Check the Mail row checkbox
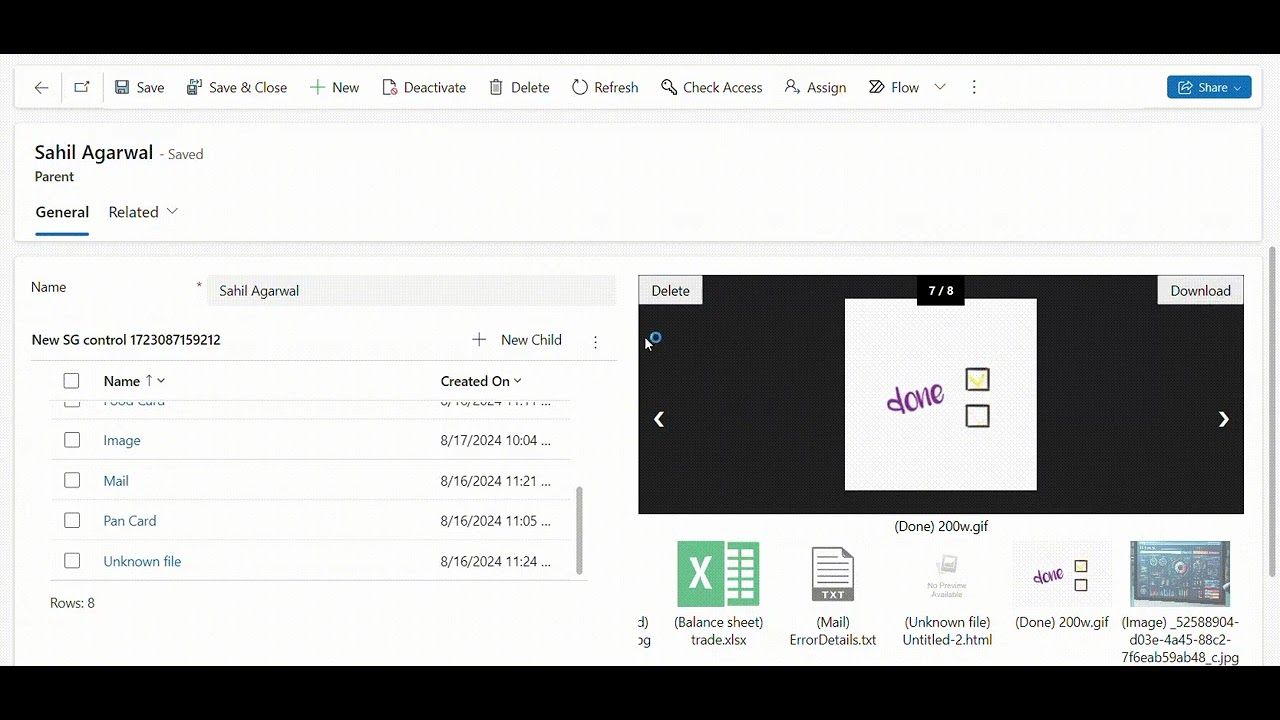Screen dimensions: 1280x720 [x=72, y=481]
